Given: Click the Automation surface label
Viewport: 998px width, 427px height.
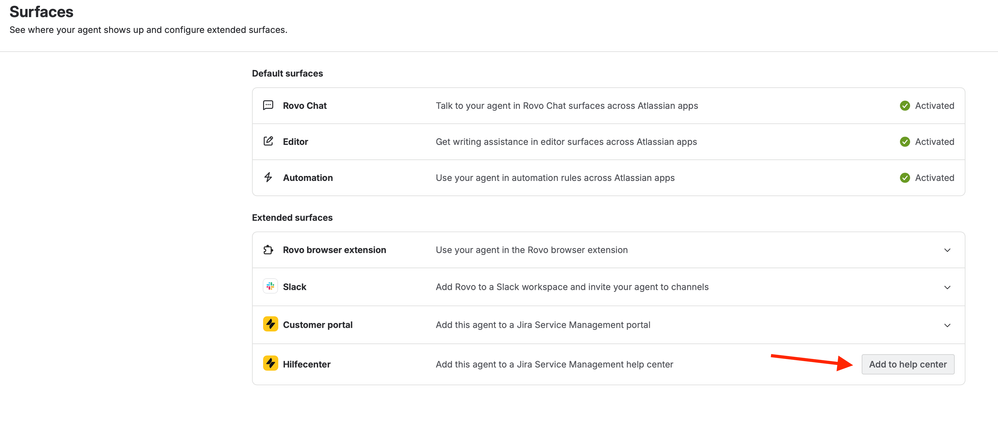Looking at the screenshot, I should pyautogui.click(x=308, y=178).
